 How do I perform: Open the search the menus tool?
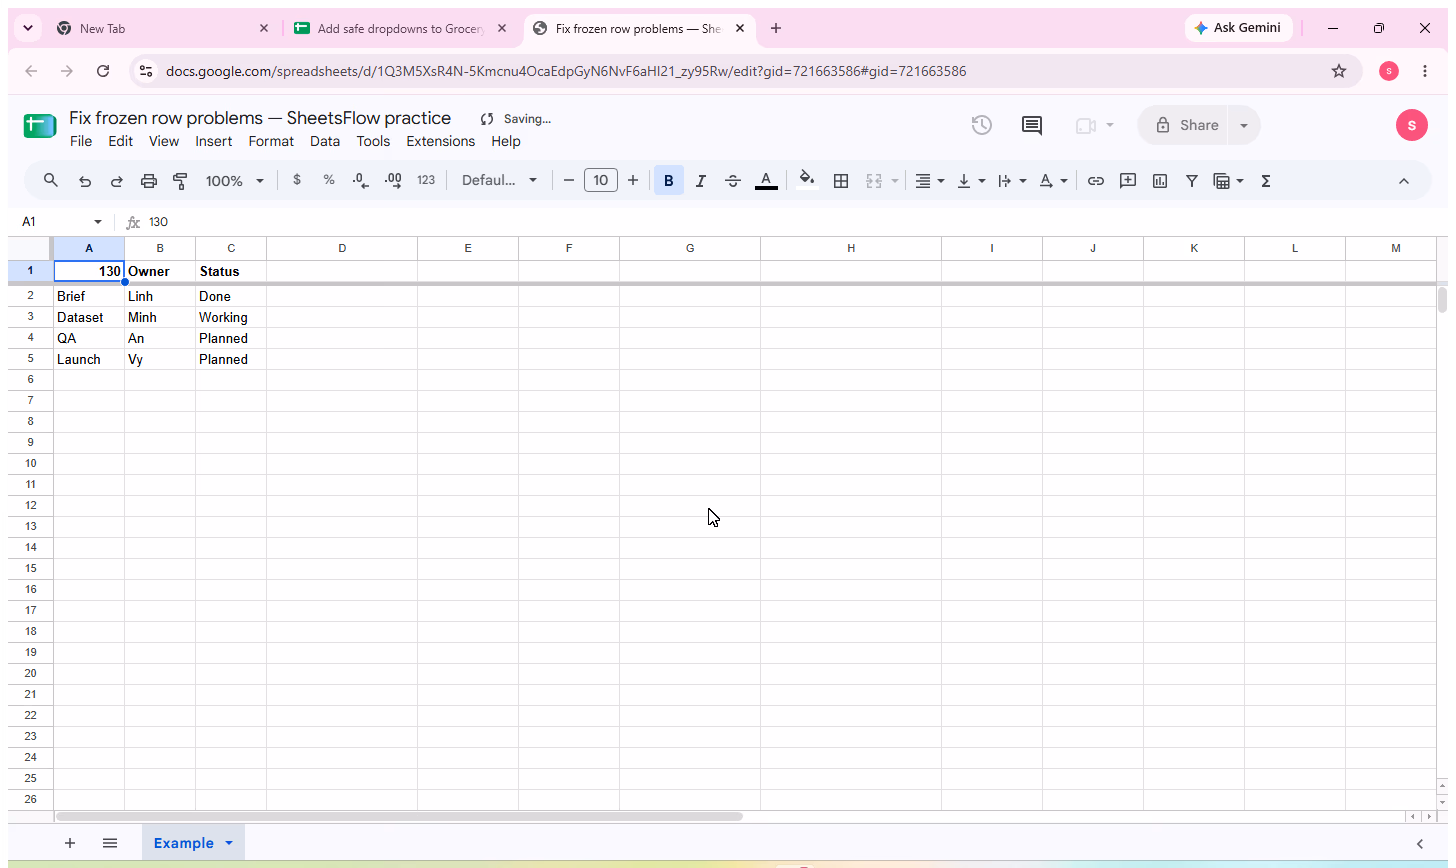coord(51,181)
